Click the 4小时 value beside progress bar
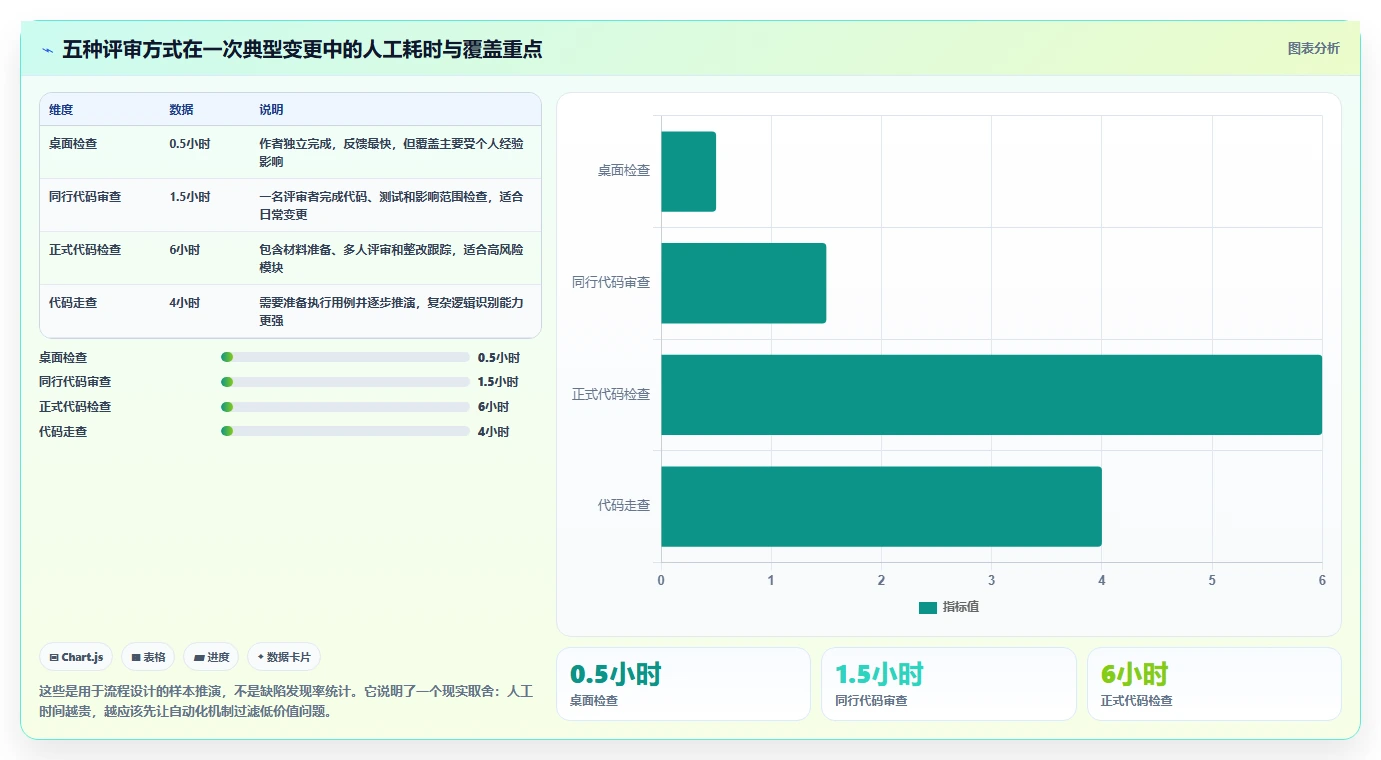This screenshot has width=1381, height=760. pos(493,432)
